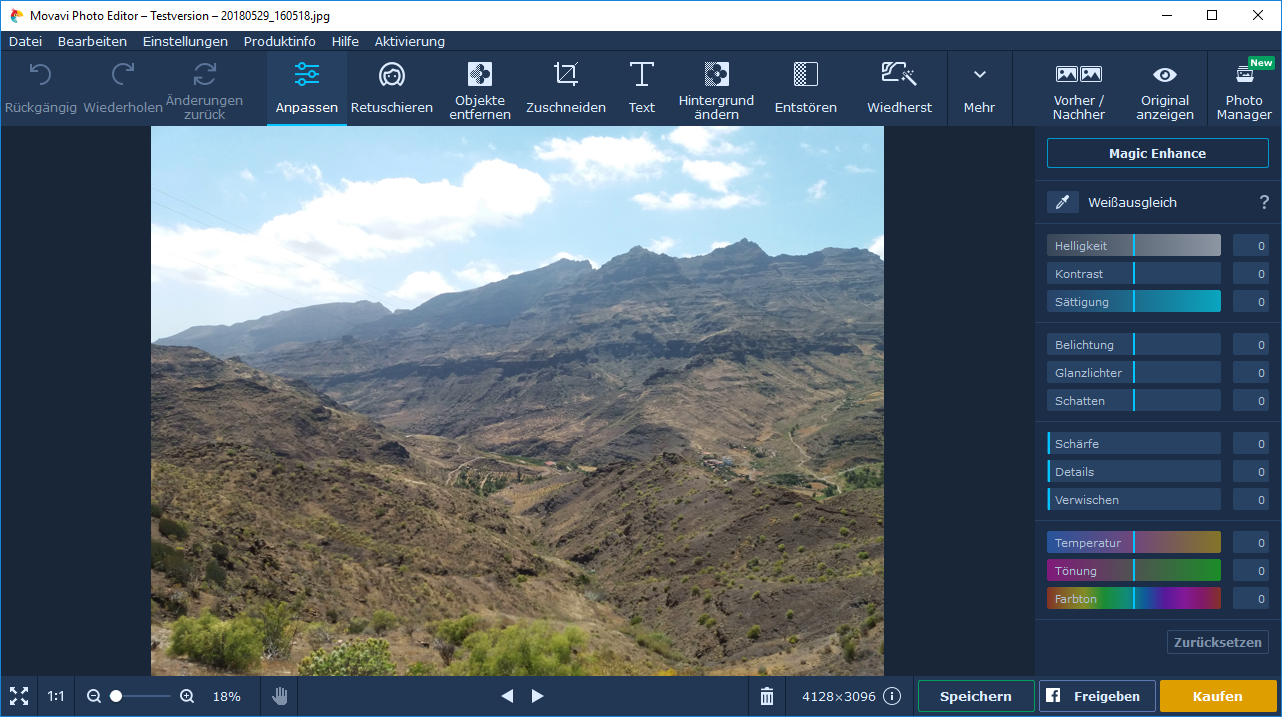The height and width of the screenshot is (717, 1282).
Task: Click the Farbton hue slider
Action: tap(1134, 598)
